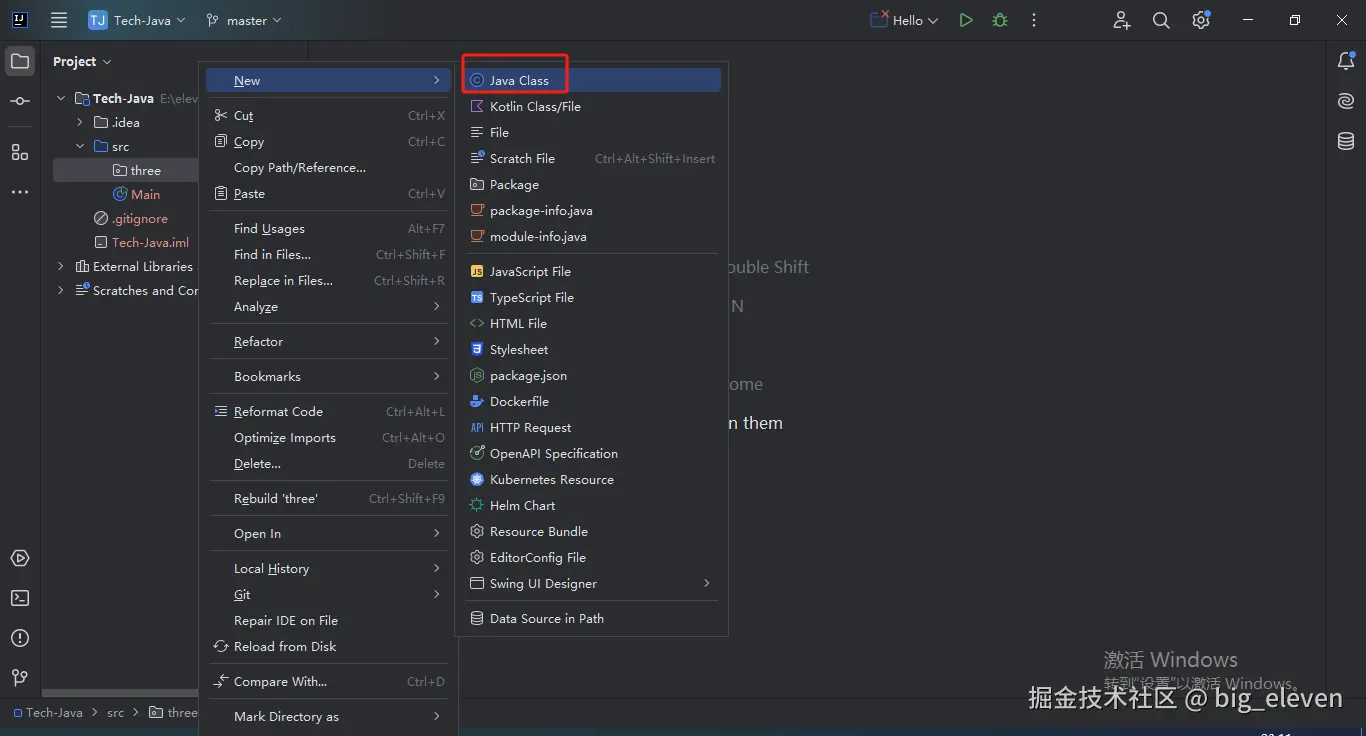
Task: Create an HTML File
Action: pyautogui.click(x=591, y=323)
